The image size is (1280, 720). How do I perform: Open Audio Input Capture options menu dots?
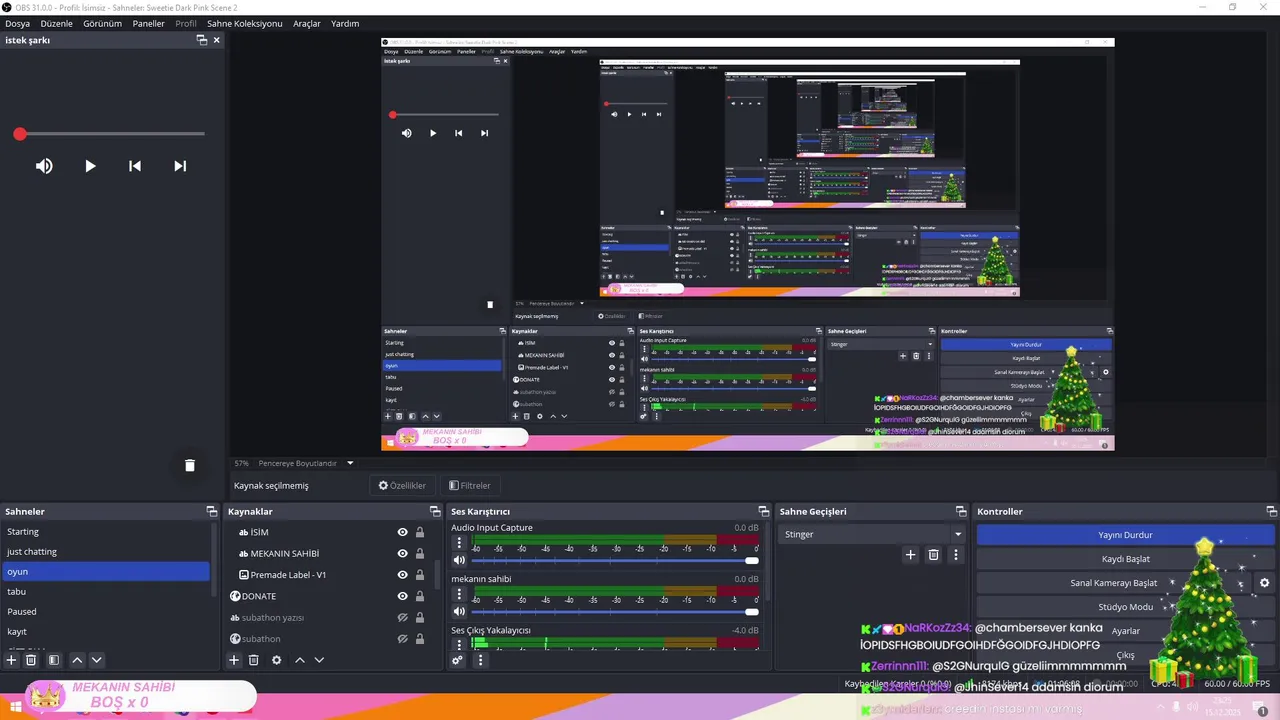click(x=459, y=543)
